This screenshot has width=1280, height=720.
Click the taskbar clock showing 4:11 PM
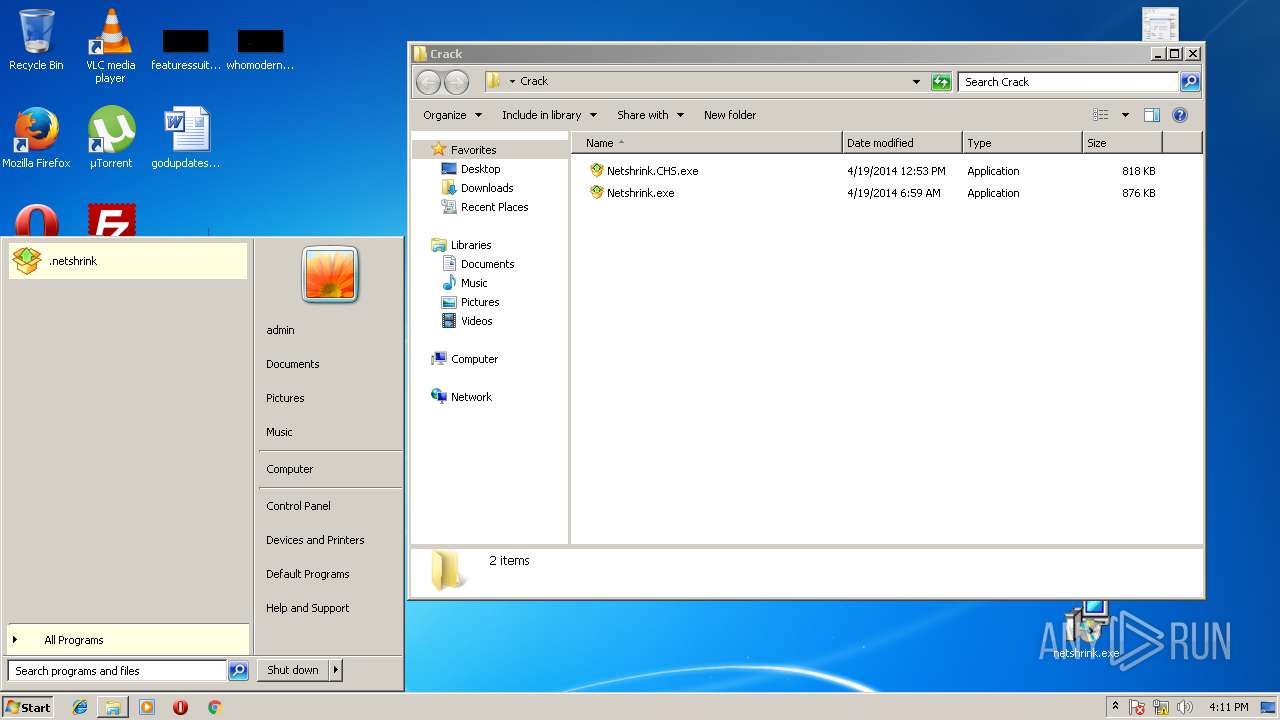click(x=1228, y=707)
